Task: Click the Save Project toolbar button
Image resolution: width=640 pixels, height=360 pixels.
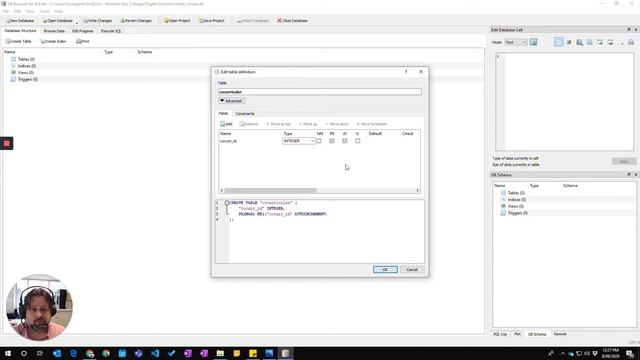Action: click(x=211, y=20)
